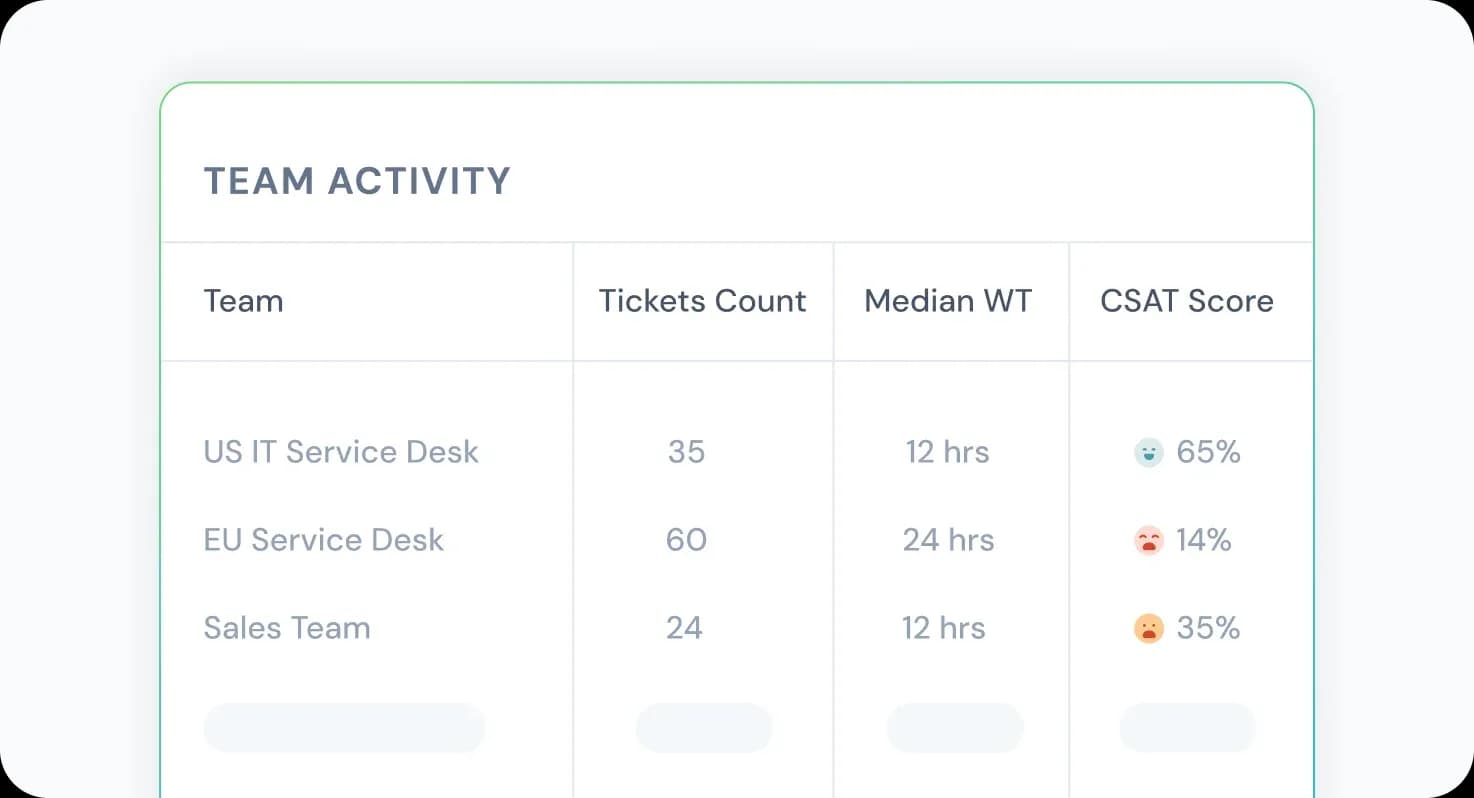1474x798 pixels.
Task: Open the EU Service Desk team
Action: [x=323, y=540]
